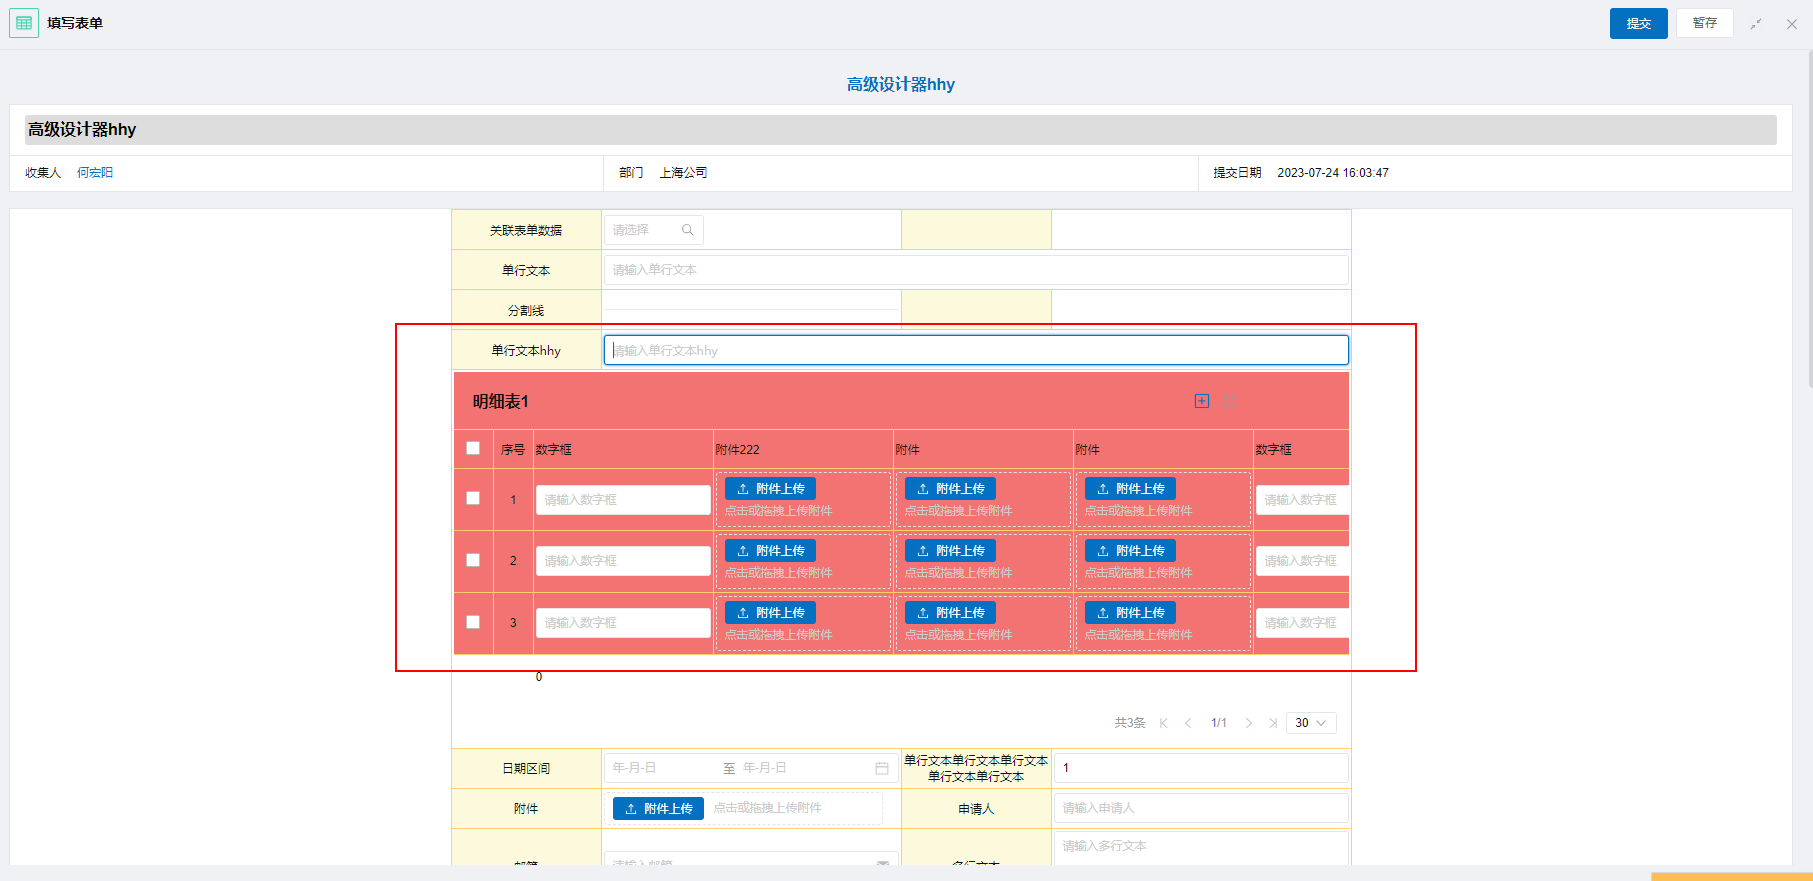Upload attachment in row 1 附件222 column
Viewport: 1813px width, 881px height.
[x=770, y=489]
